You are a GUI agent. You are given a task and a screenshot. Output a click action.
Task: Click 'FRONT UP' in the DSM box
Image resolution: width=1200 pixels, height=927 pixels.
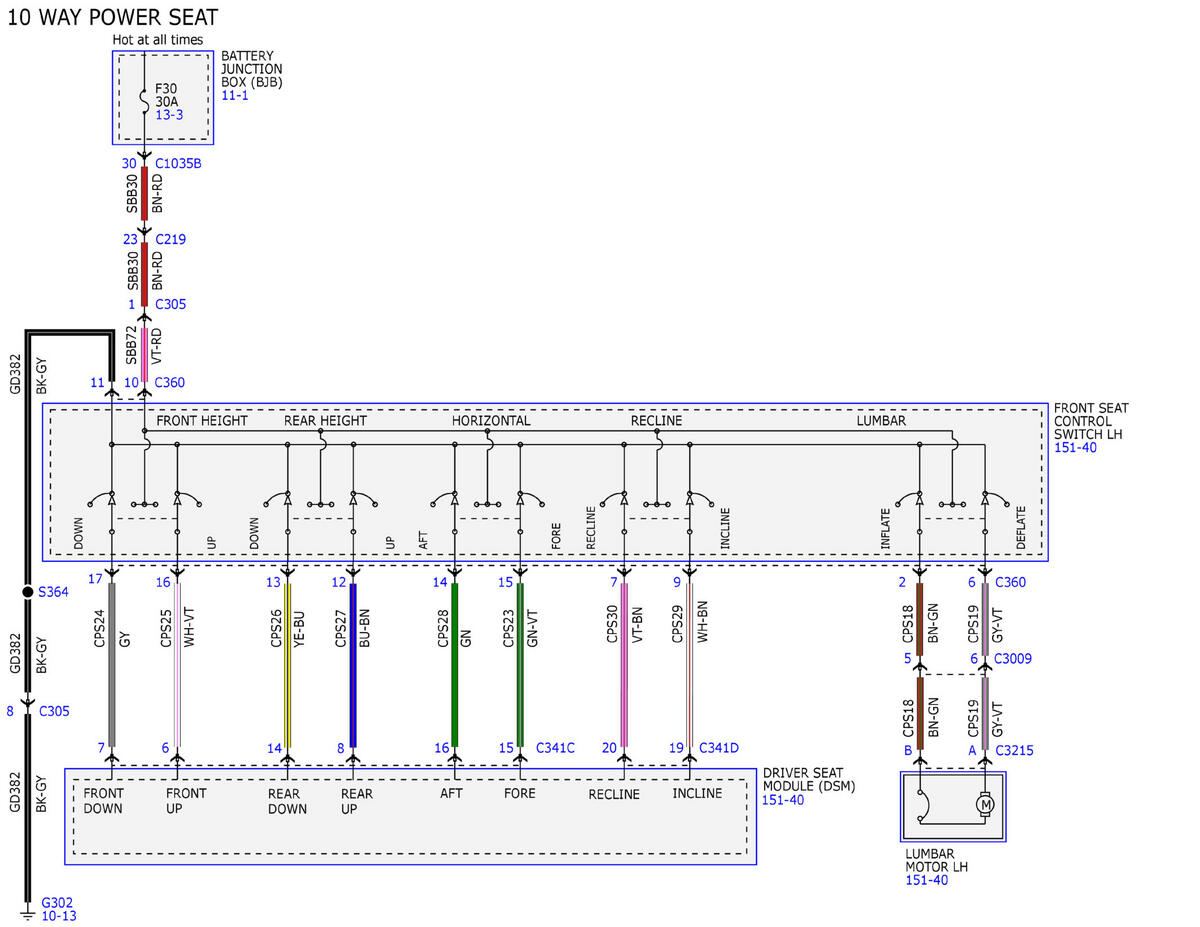click(186, 801)
